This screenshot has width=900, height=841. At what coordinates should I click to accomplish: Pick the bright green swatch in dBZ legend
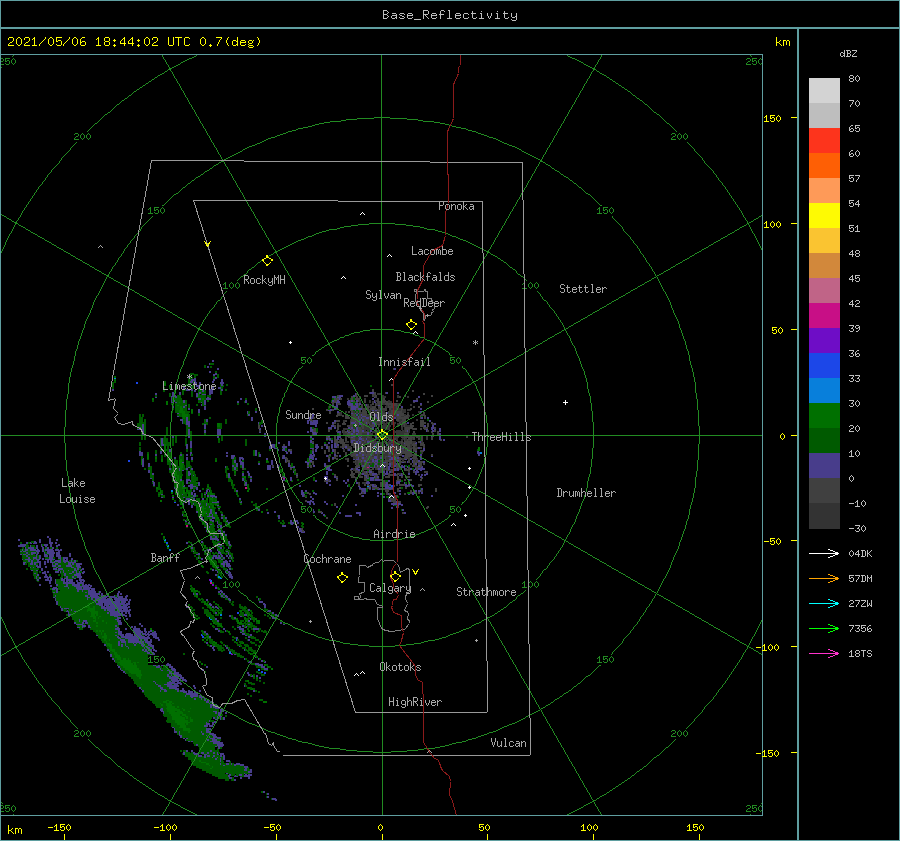coord(824,416)
